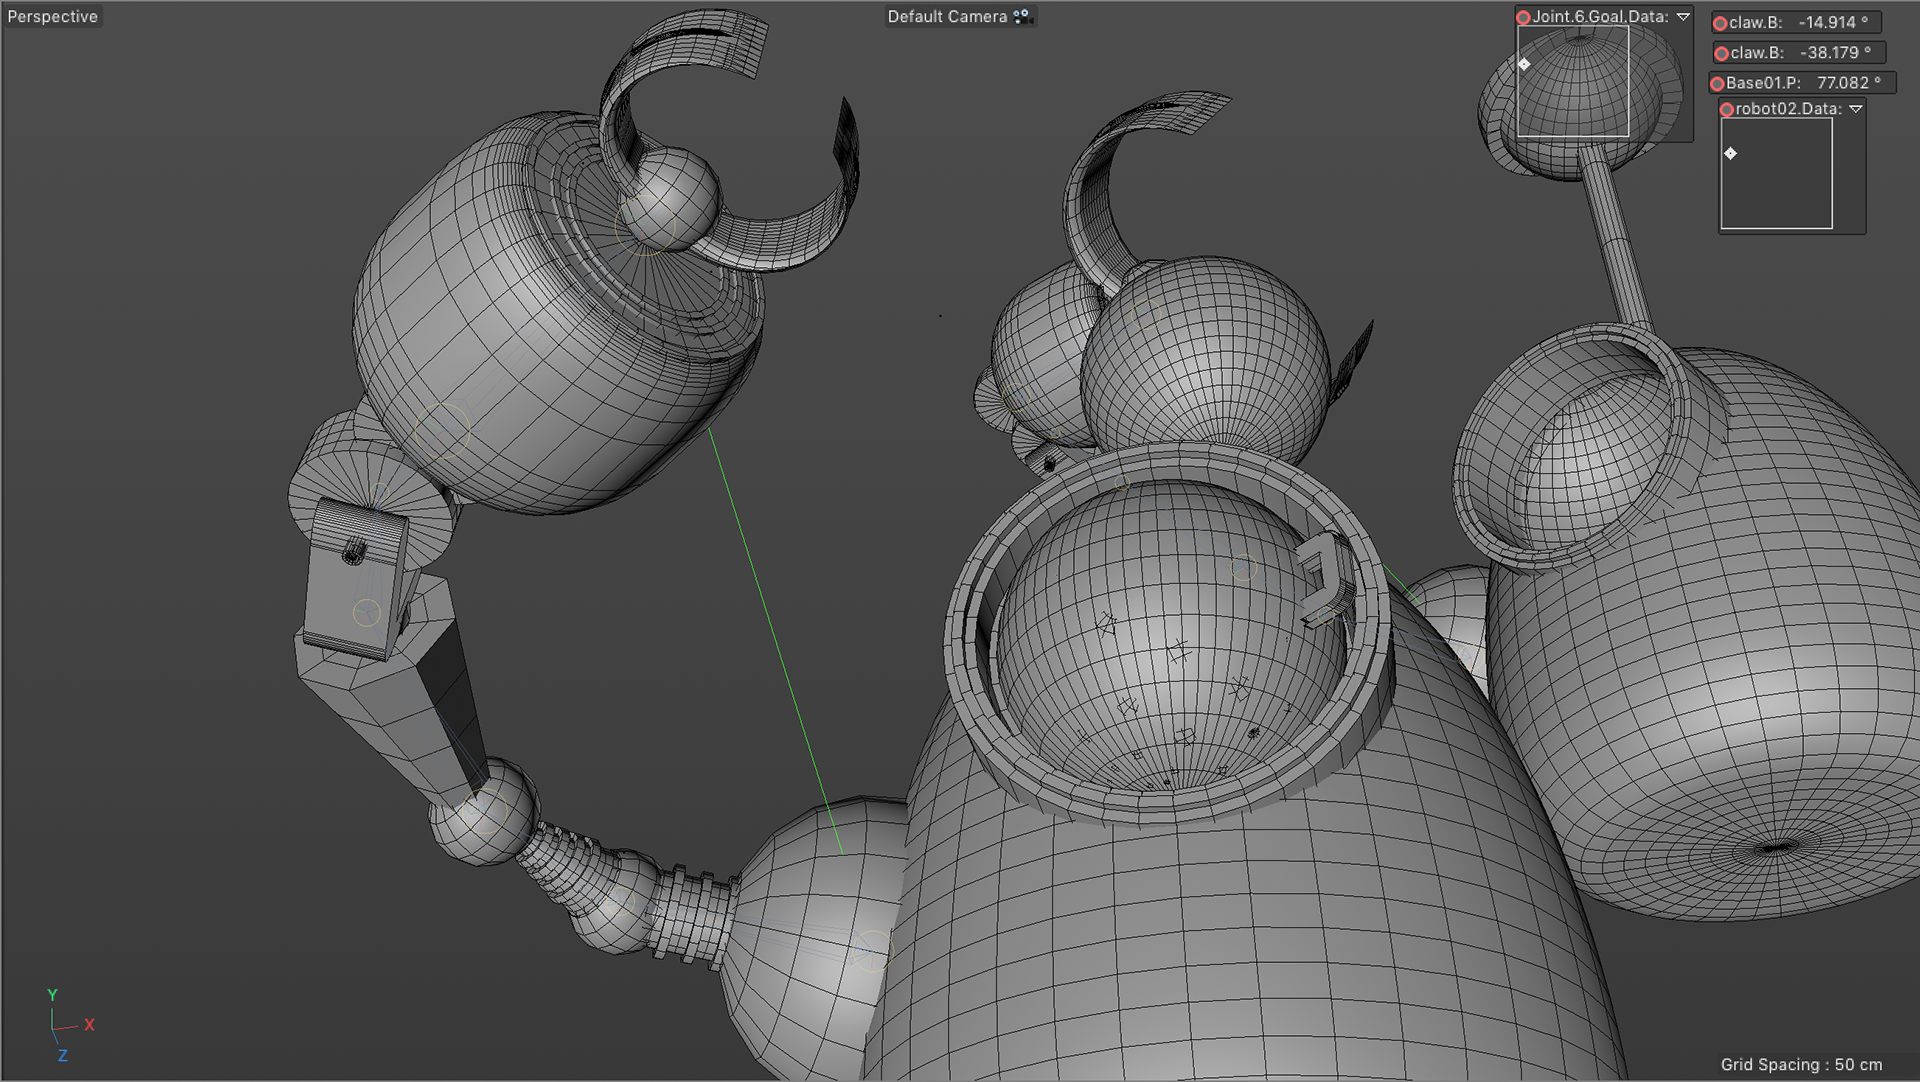Click the diamond handle in Joint.6.Goal pad
The height and width of the screenshot is (1082, 1920).
[1524, 64]
